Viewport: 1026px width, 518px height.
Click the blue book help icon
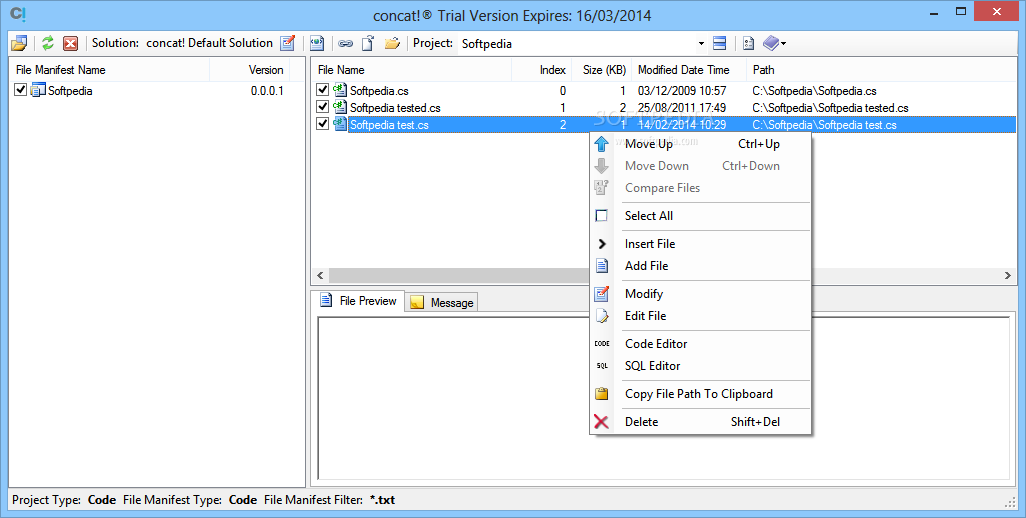coord(771,43)
